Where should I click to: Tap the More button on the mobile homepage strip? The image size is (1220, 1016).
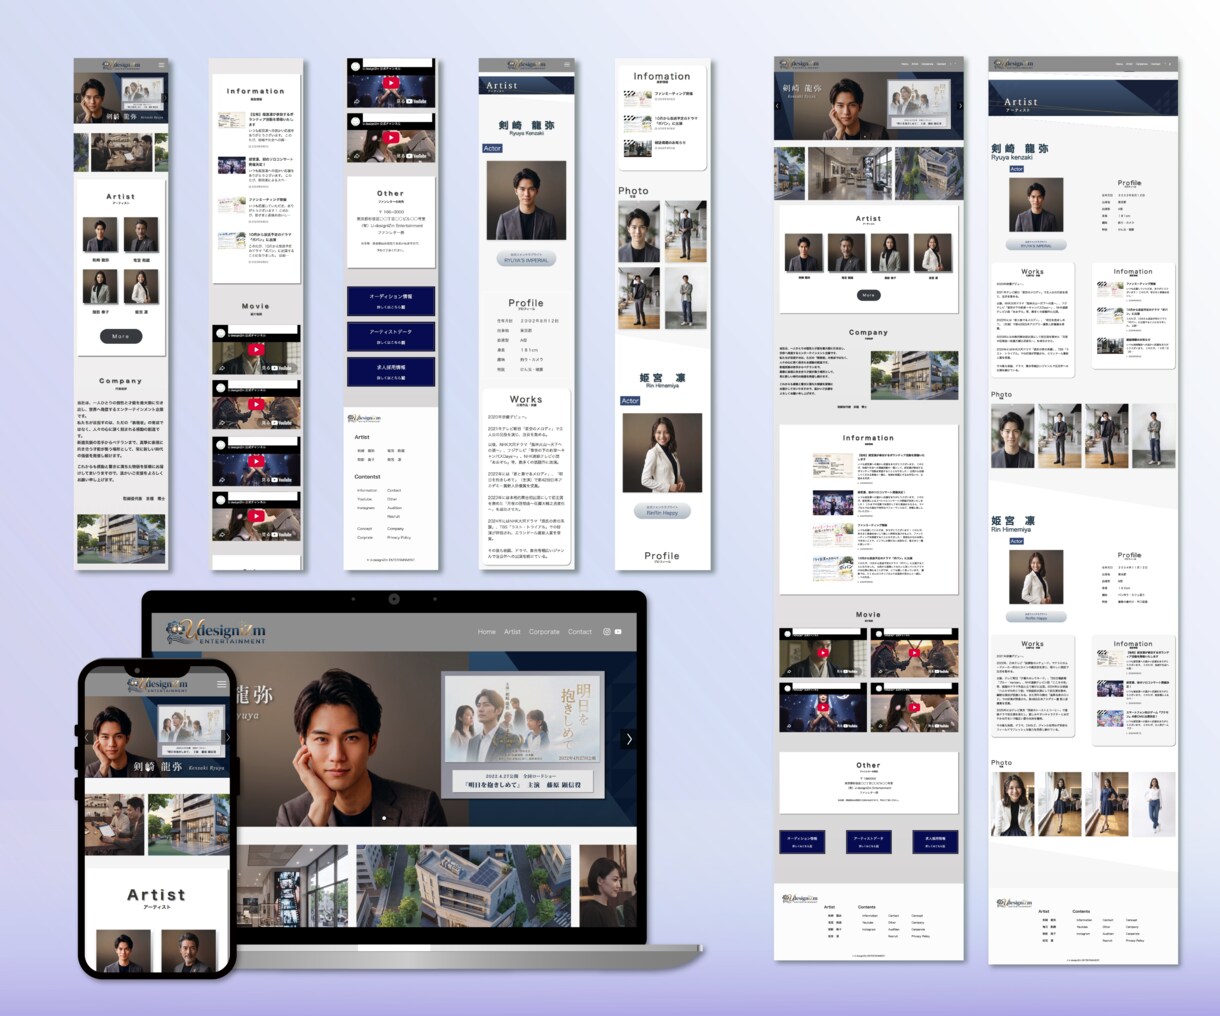tap(121, 336)
